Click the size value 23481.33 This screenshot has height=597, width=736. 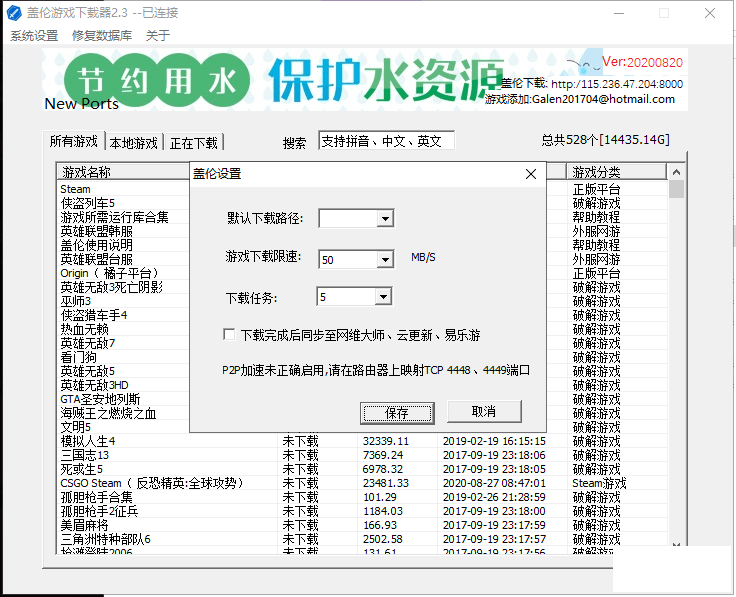pyautogui.click(x=386, y=483)
